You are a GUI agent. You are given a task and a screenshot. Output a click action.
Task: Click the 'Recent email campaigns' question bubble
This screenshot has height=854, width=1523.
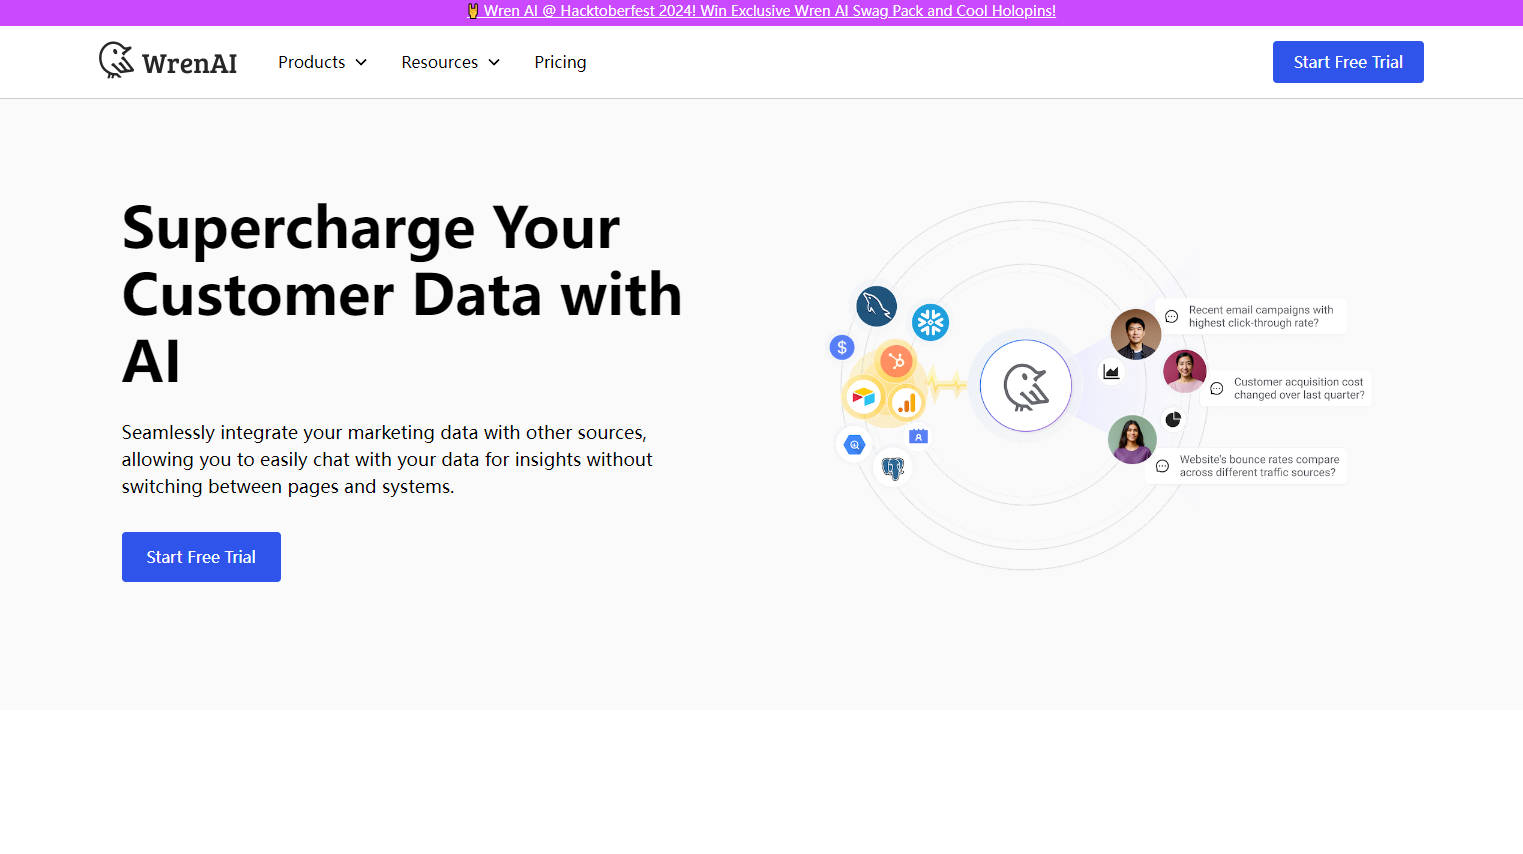pos(1252,316)
